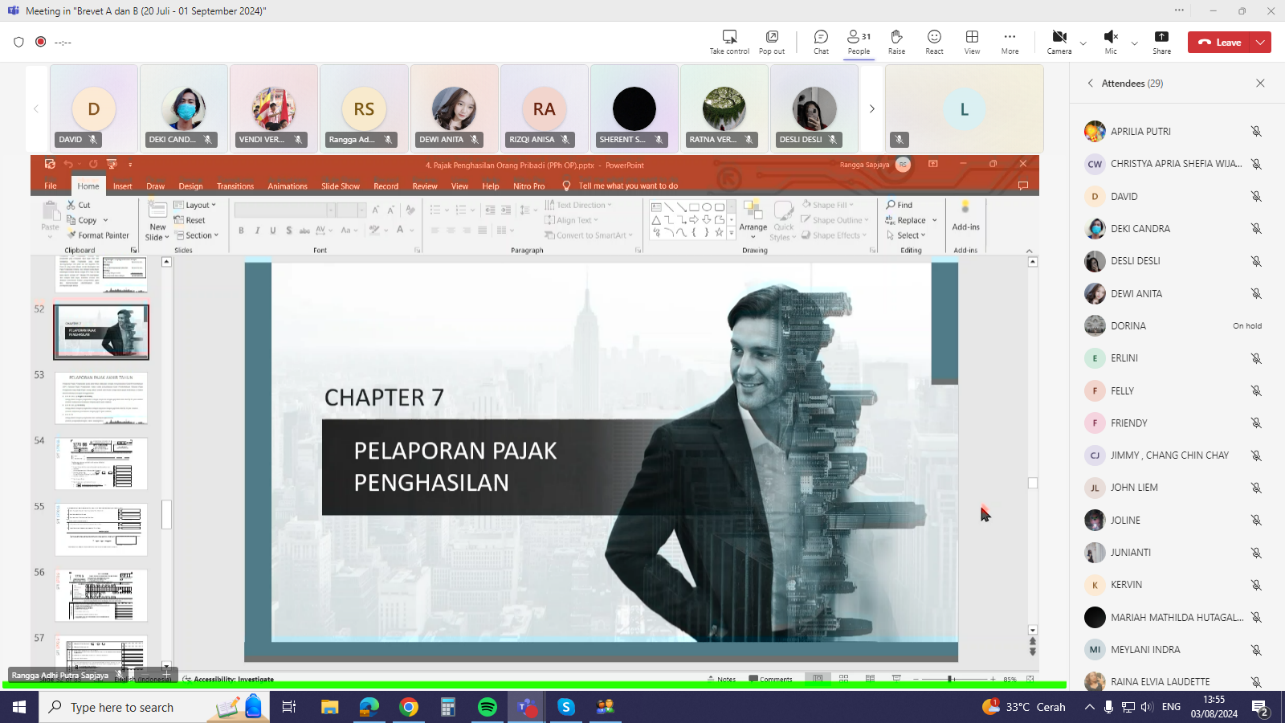This screenshot has width=1285, height=723.
Task: Click the Pop out icon
Action: coord(771,41)
